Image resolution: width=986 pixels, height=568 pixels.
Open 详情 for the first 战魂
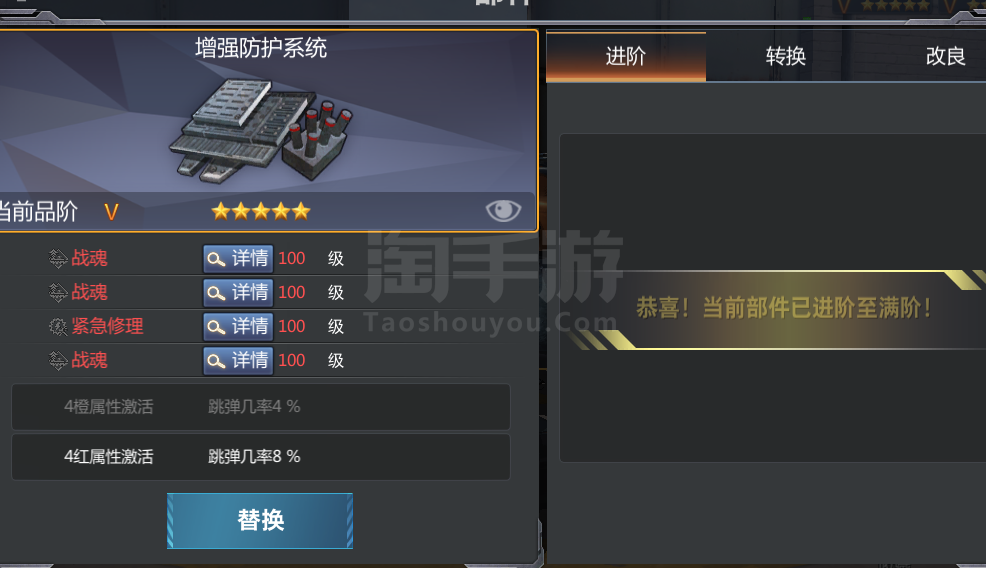pos(238,259)
